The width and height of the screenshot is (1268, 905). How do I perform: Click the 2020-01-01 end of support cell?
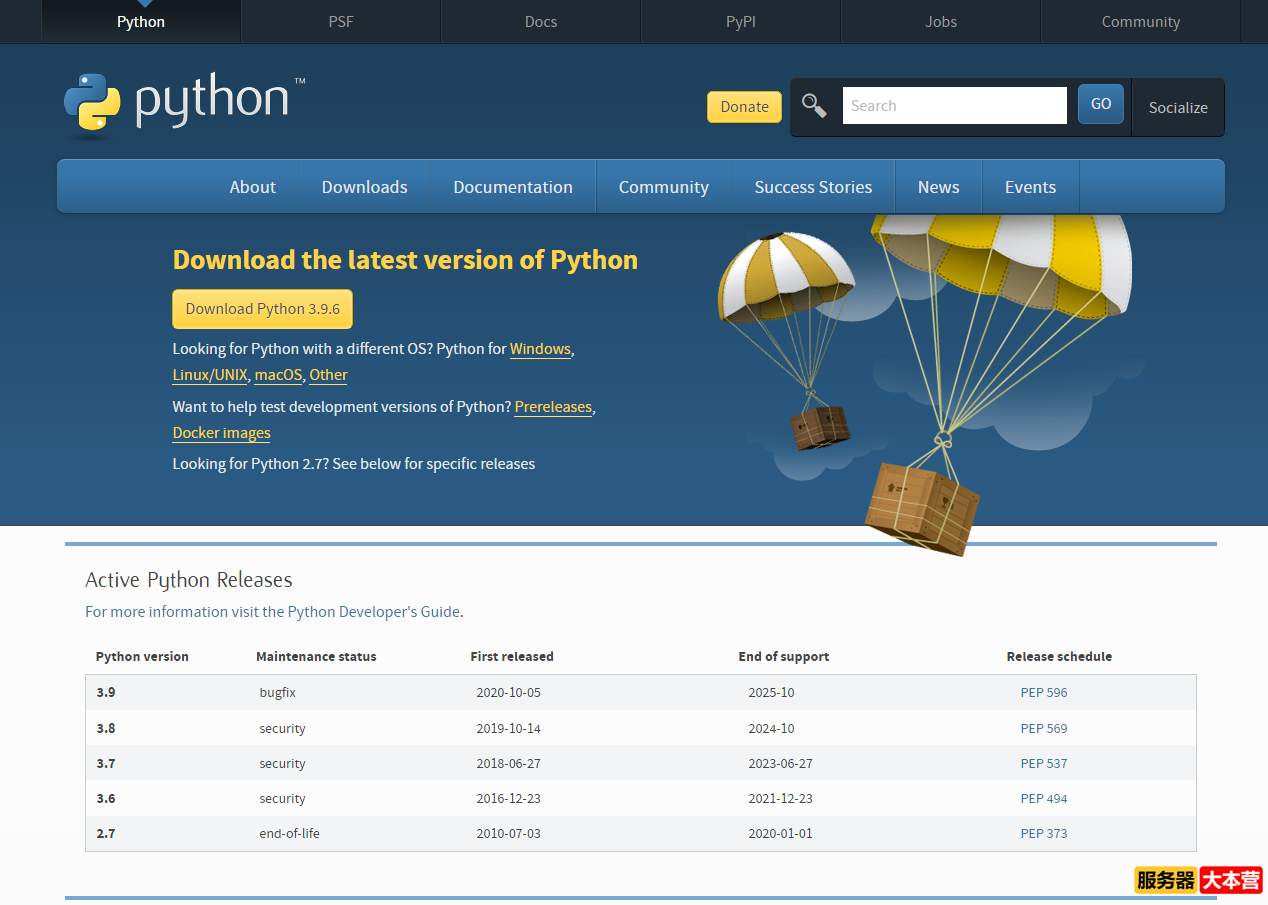(780, 833)
